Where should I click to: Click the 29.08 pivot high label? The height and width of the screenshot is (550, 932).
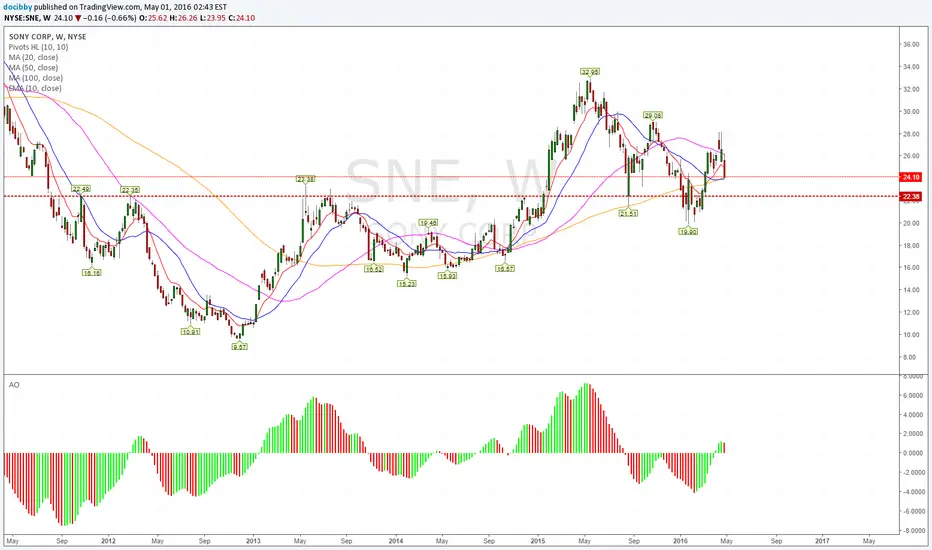[x=653, y=115]
